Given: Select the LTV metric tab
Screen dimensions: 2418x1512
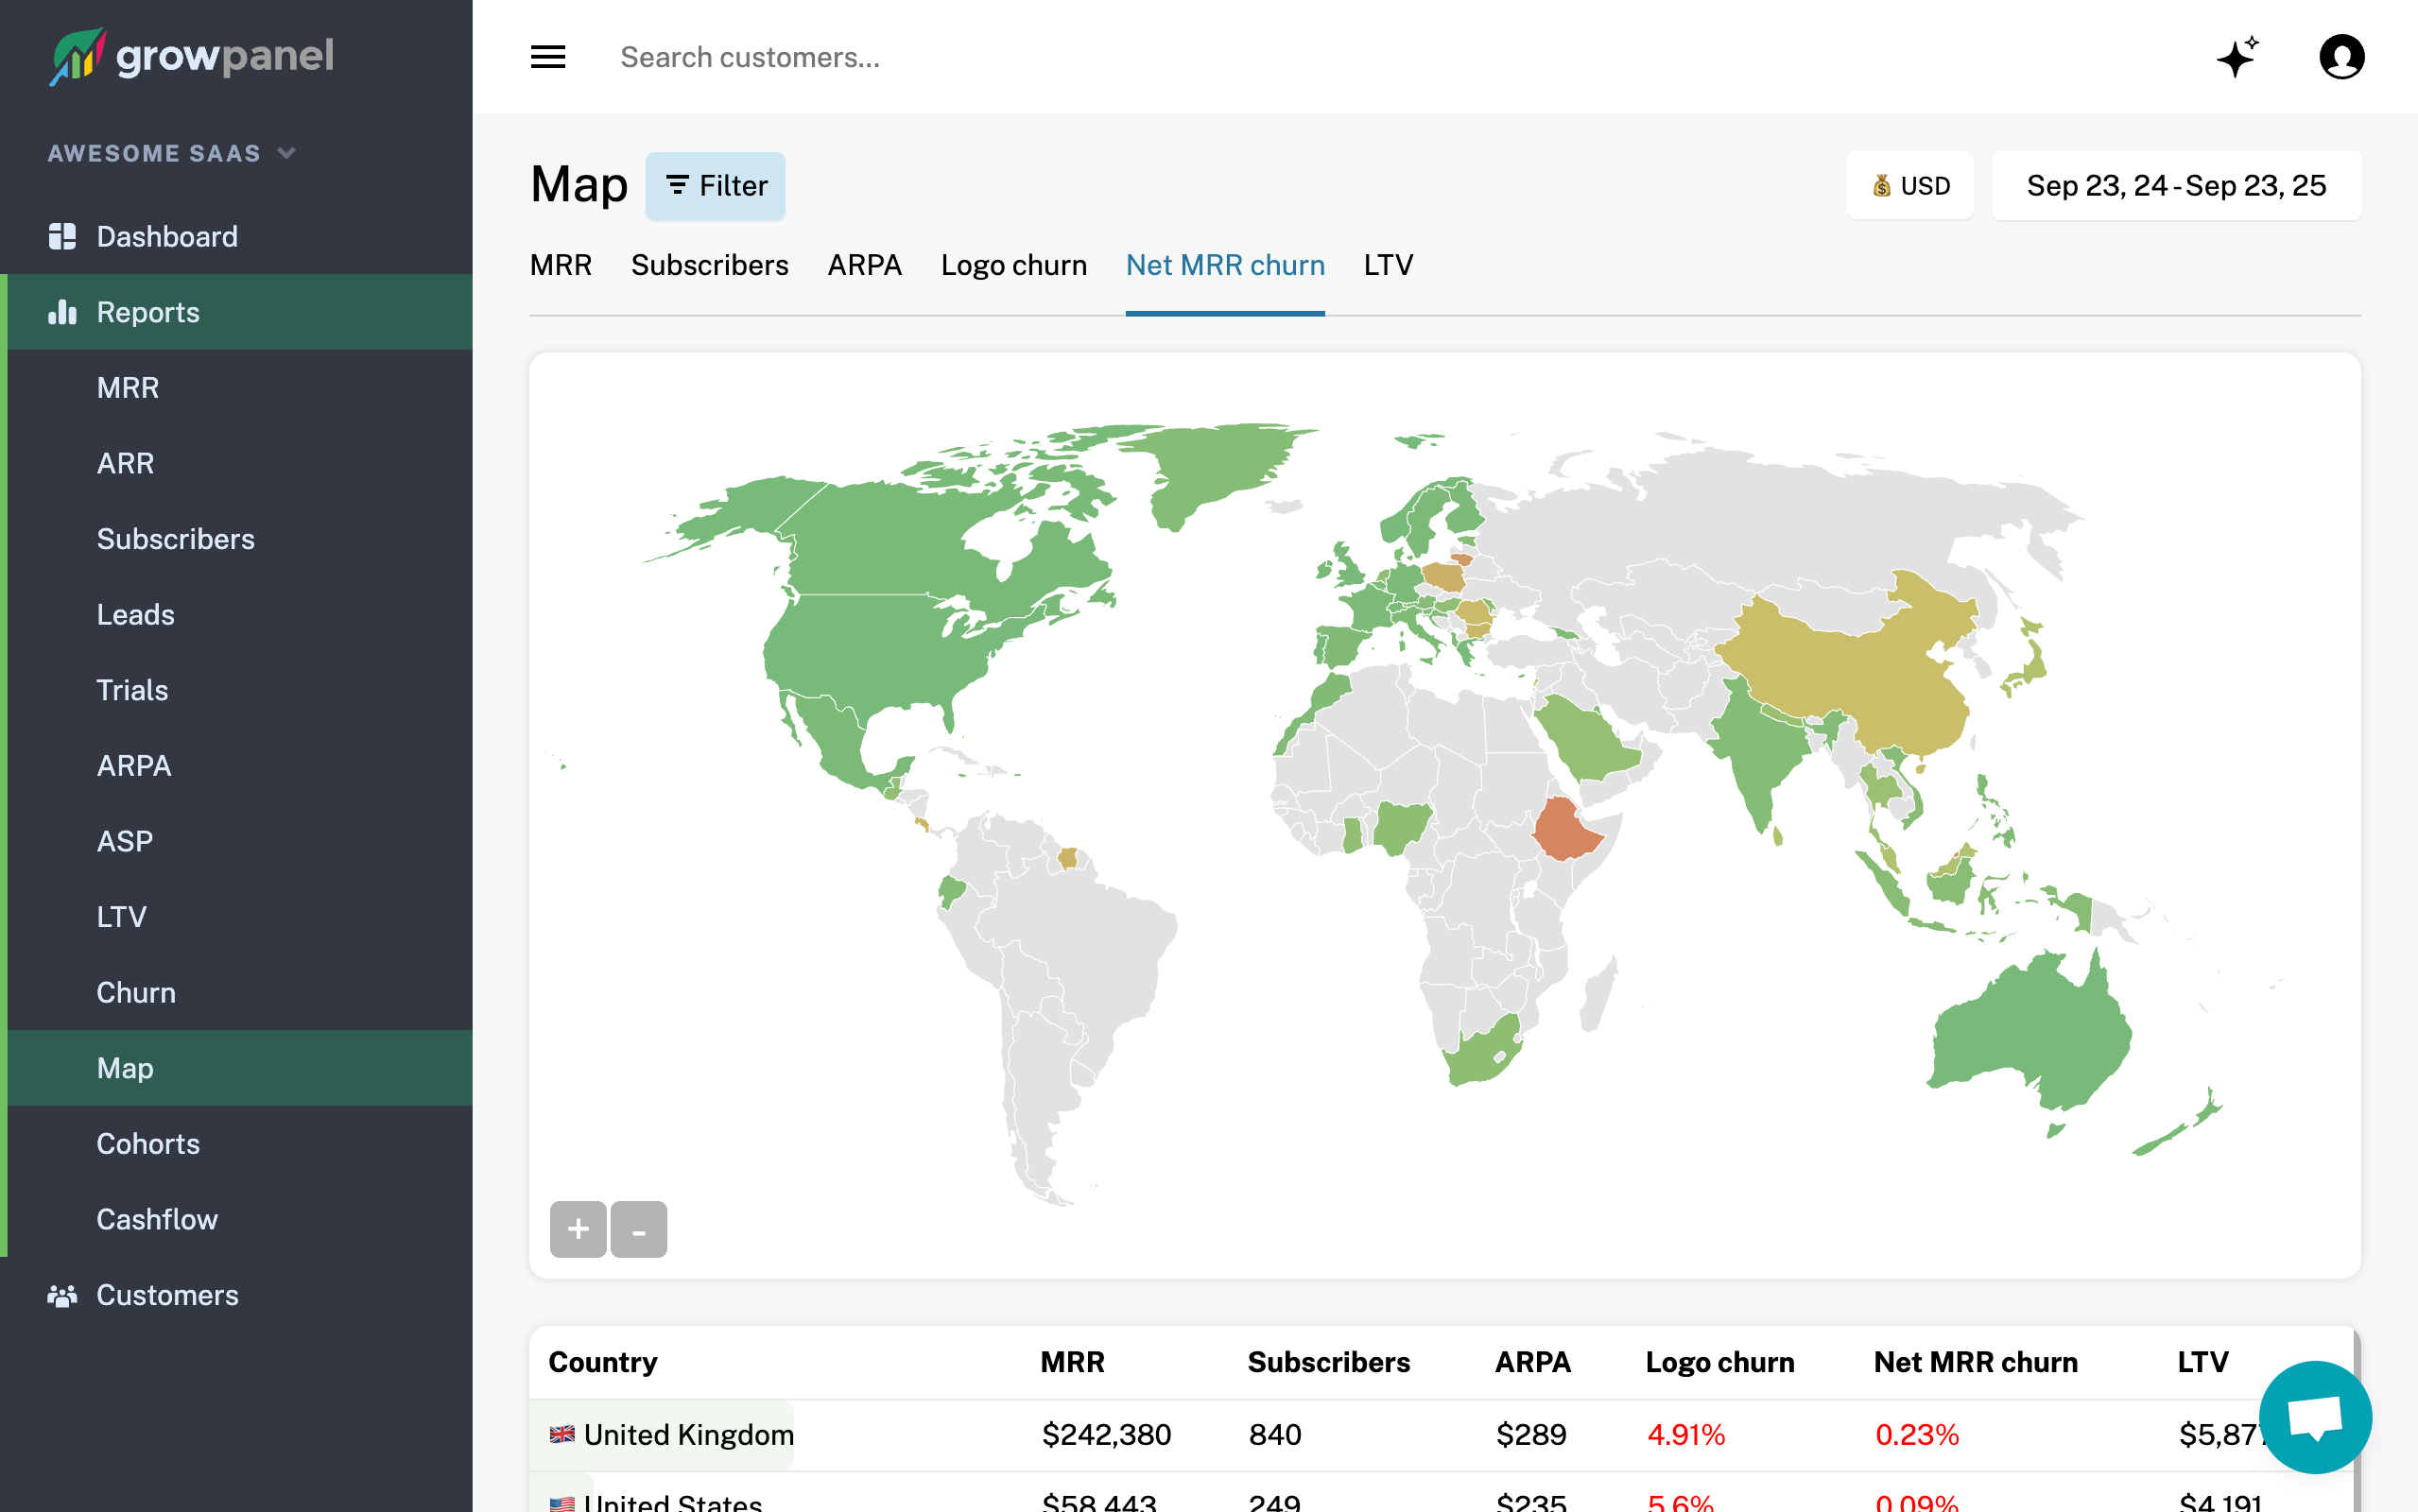Looking at the screenshot, I should click(1388, 265).
